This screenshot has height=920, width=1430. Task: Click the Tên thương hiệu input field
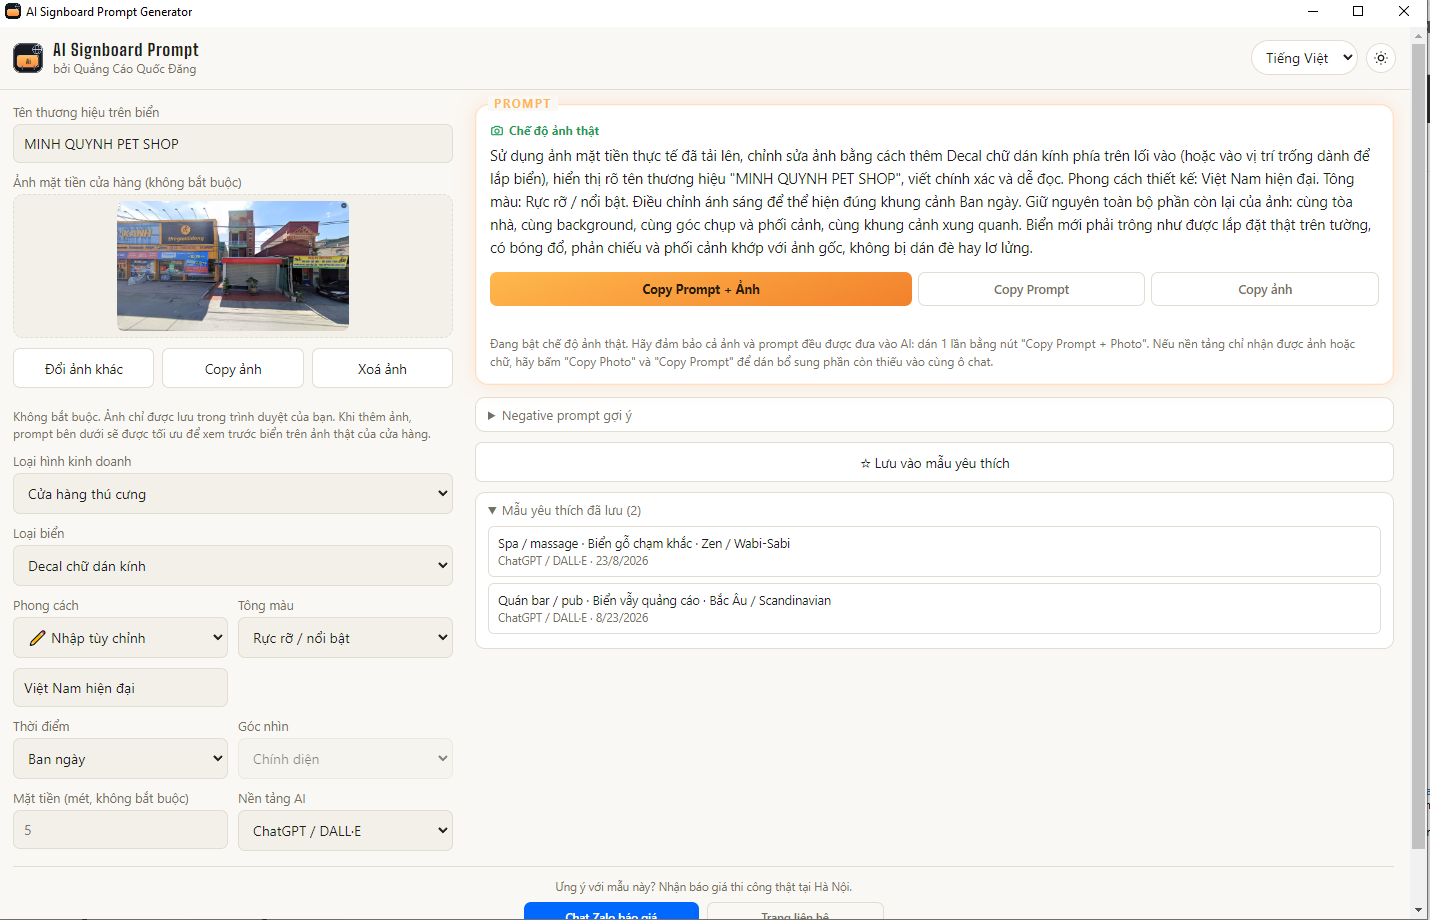[233, 144]
